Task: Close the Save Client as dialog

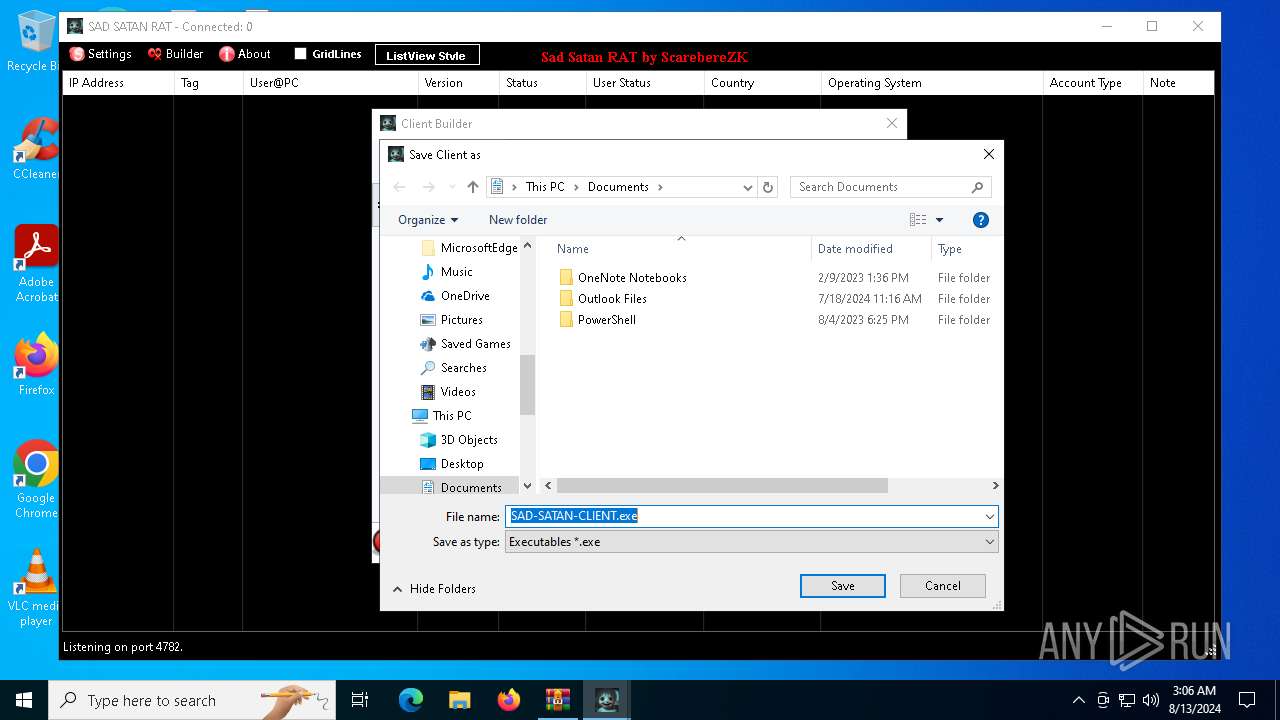Action: pyautogui.click(x=988, y=154)
